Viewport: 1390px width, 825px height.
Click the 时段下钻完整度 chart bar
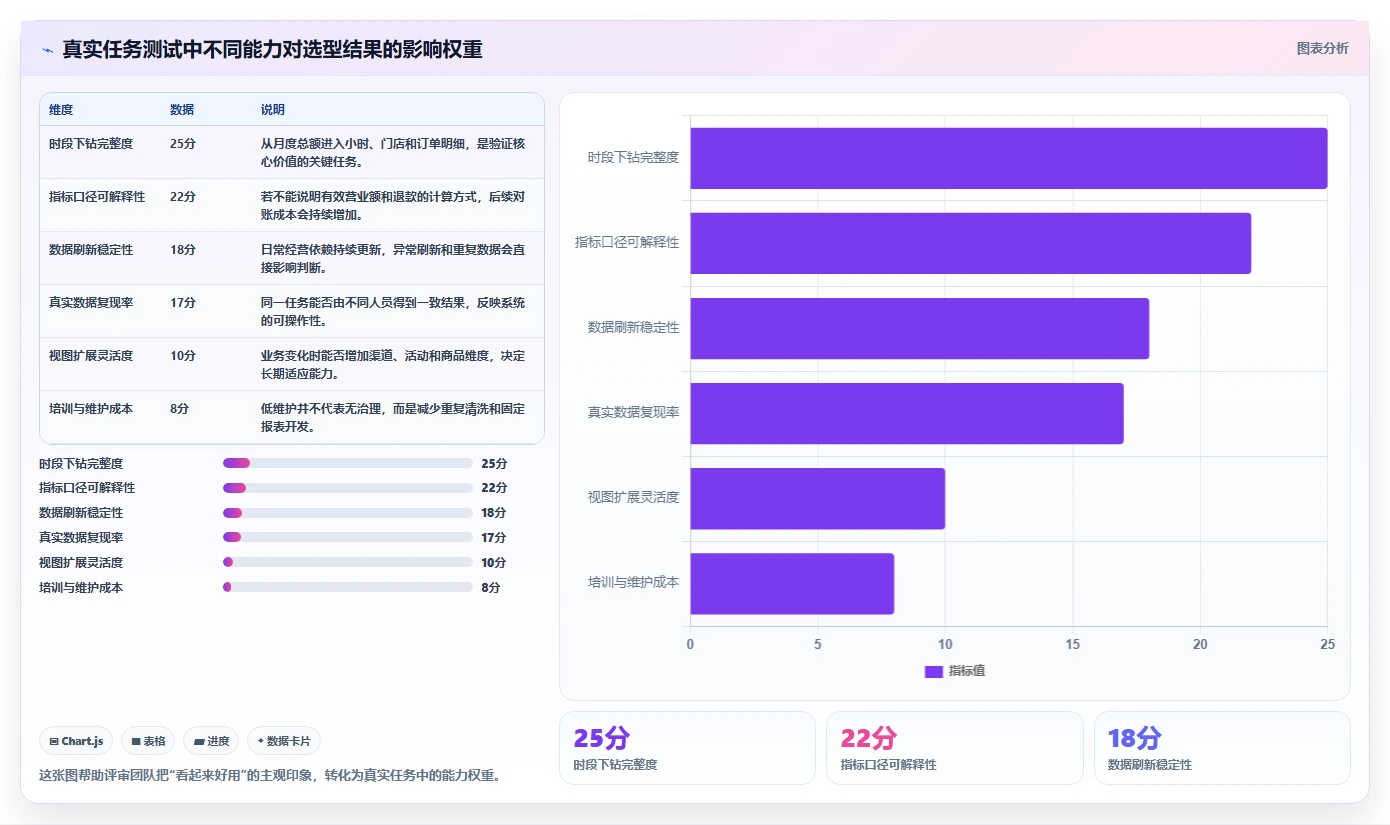(x=1008, y=158)
